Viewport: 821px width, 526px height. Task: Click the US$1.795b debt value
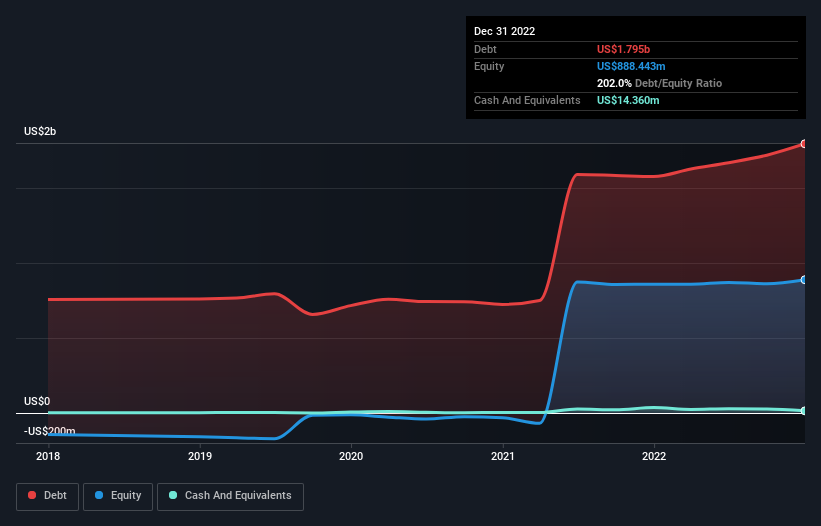point(624,49)
